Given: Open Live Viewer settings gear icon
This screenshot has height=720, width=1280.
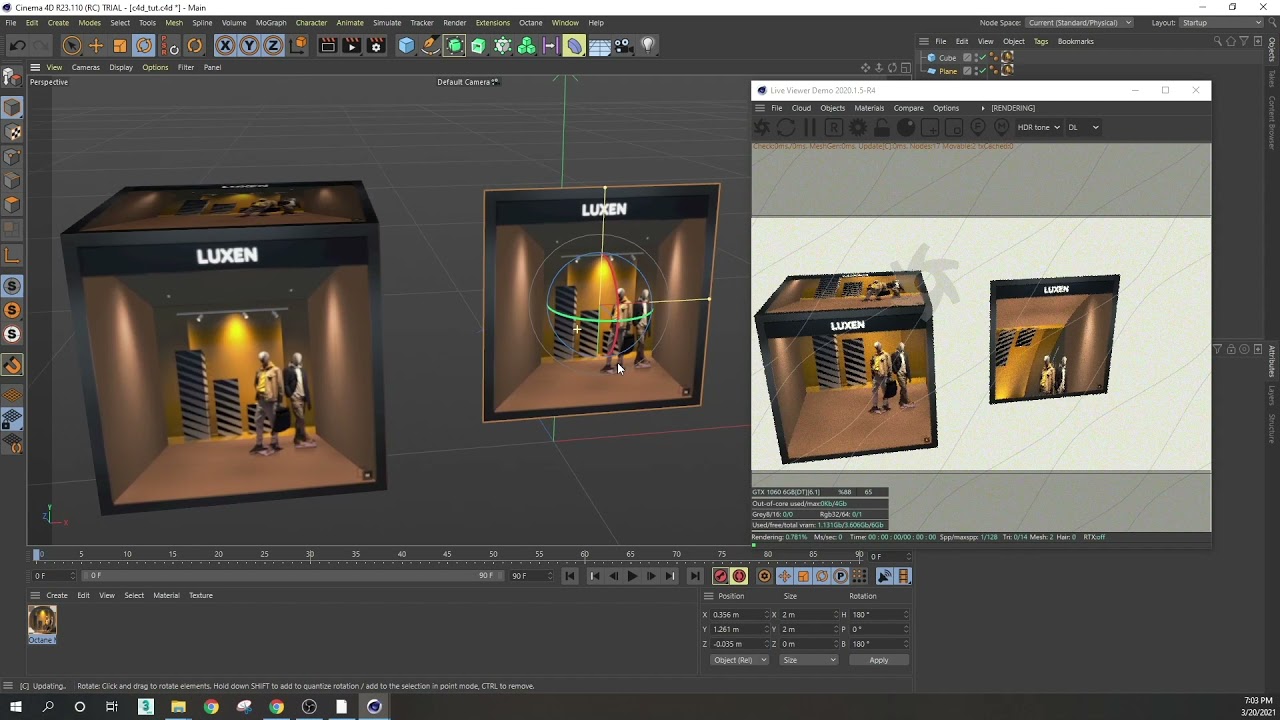Looking at the screenshot, I should click(858, 127).
